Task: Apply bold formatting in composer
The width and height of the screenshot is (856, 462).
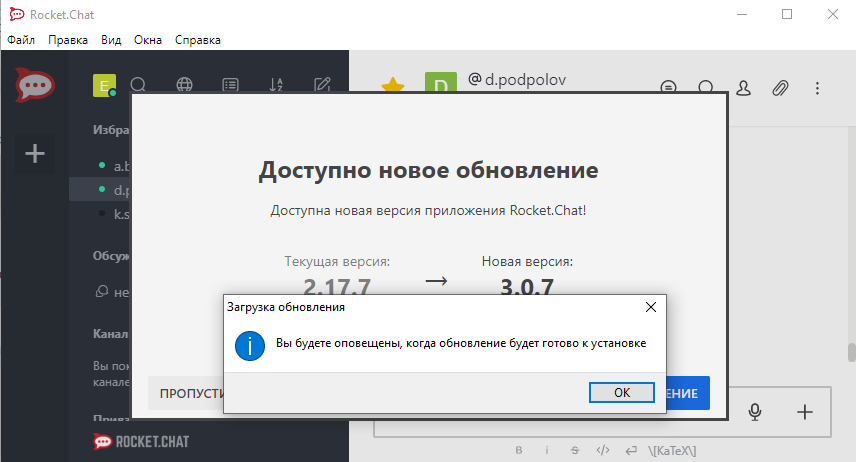Action: (x=519, y=451)
